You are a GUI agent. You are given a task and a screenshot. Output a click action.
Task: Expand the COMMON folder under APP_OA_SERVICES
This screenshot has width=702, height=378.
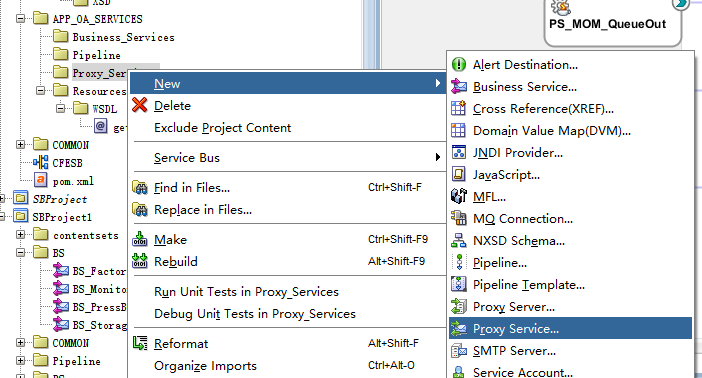pos(21,144)
